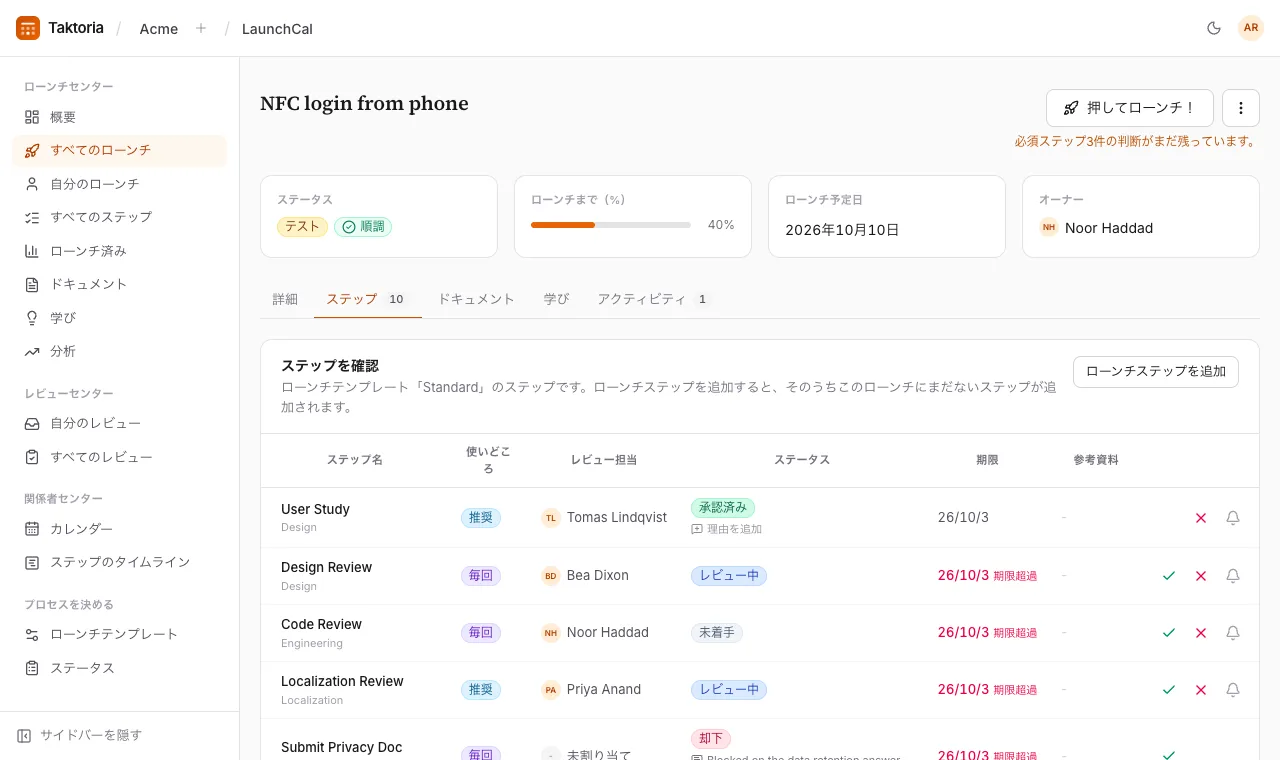Open 概要 in the sidebar
Viewport: 1280px width, 760px height.
[120, 117]
